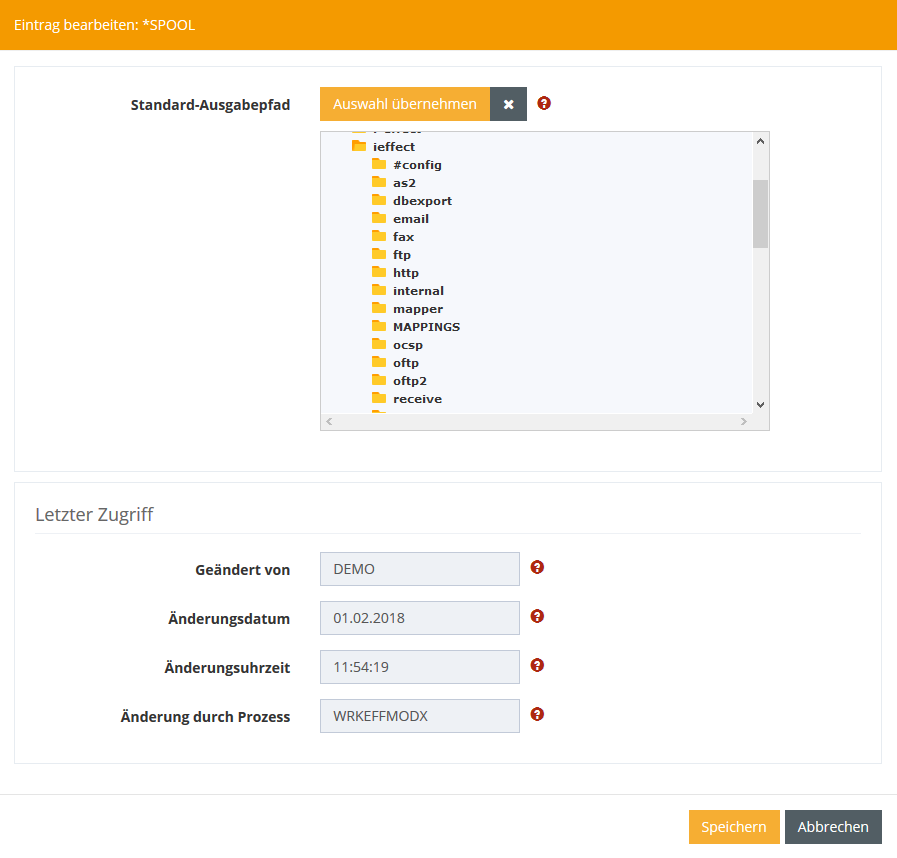The height and width of the screenshot is (858, 897).
Task: Click help icon beside Änderung durch Prozess
Action: 537,714
